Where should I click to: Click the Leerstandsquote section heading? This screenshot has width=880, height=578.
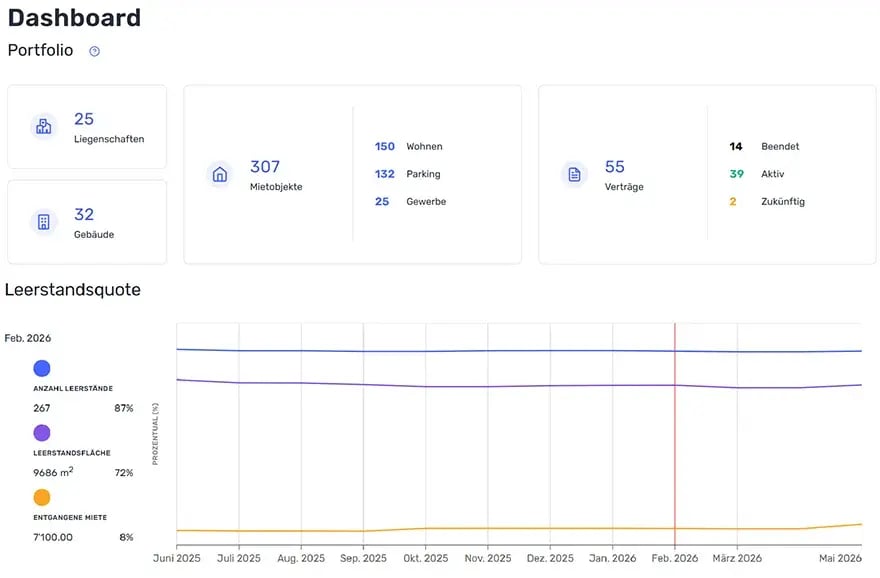coord(73,290)
